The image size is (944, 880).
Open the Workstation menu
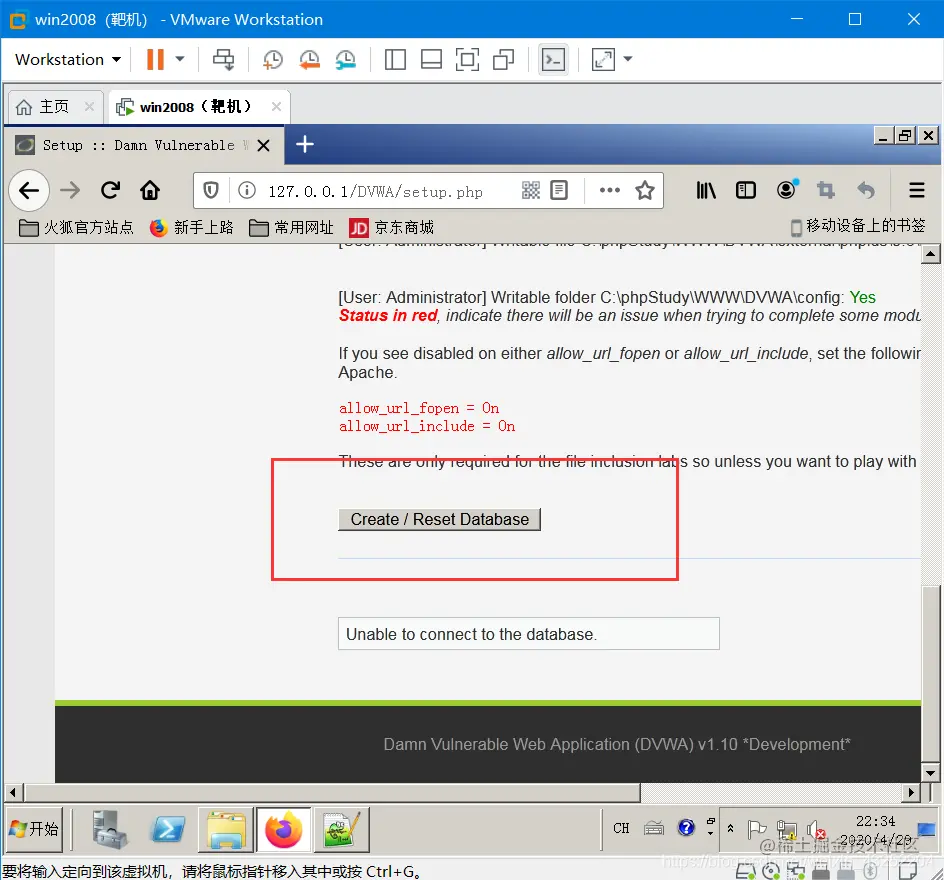pos(67,60)
